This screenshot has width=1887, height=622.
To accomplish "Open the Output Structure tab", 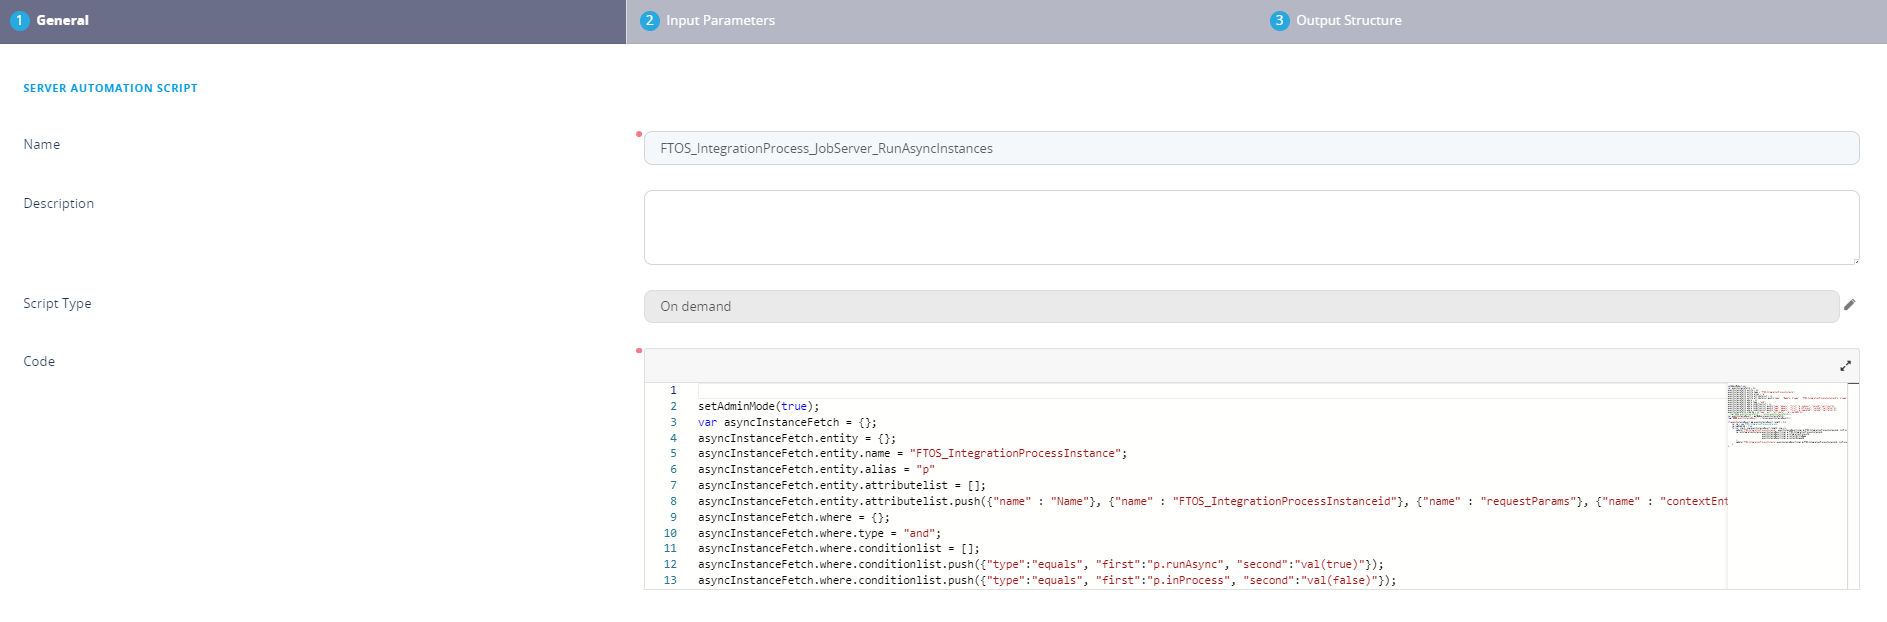I will click(1348, 21).
